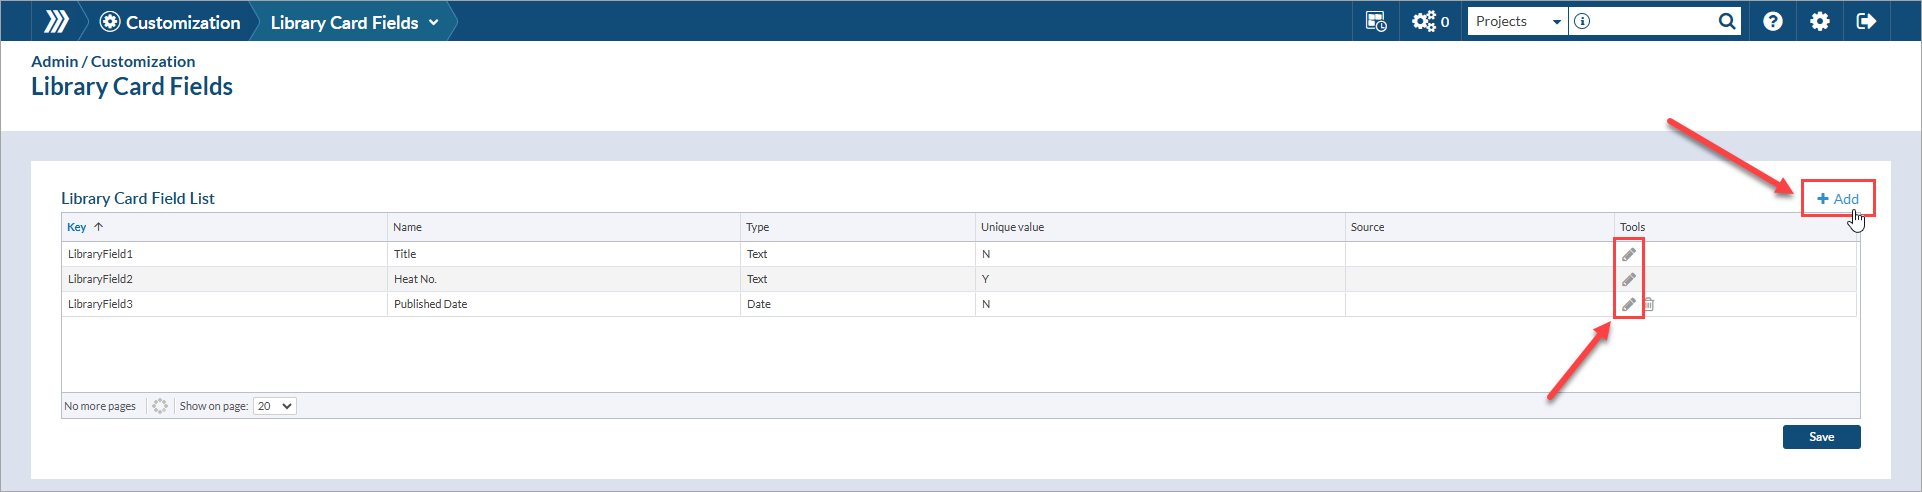Click the search info icon

[x=1582, y=21]
